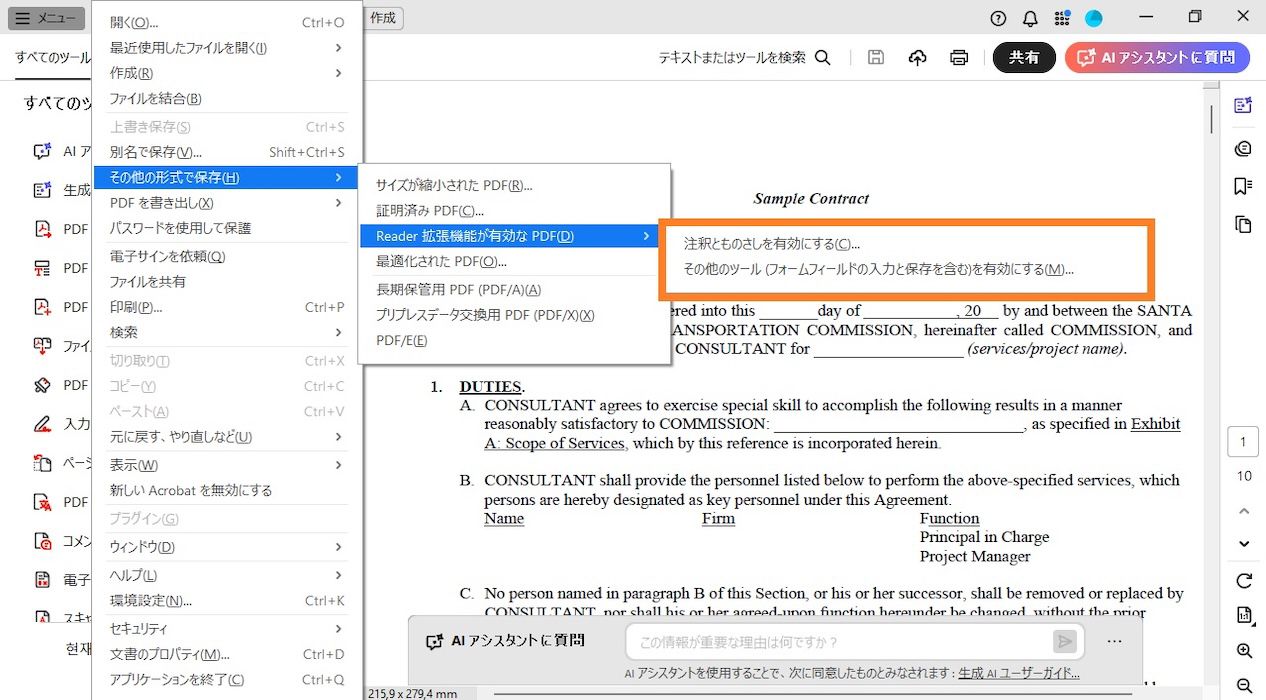Zoom in using the magnifier plus icon
The image size is (1266, 700).
pos(1243,650)
